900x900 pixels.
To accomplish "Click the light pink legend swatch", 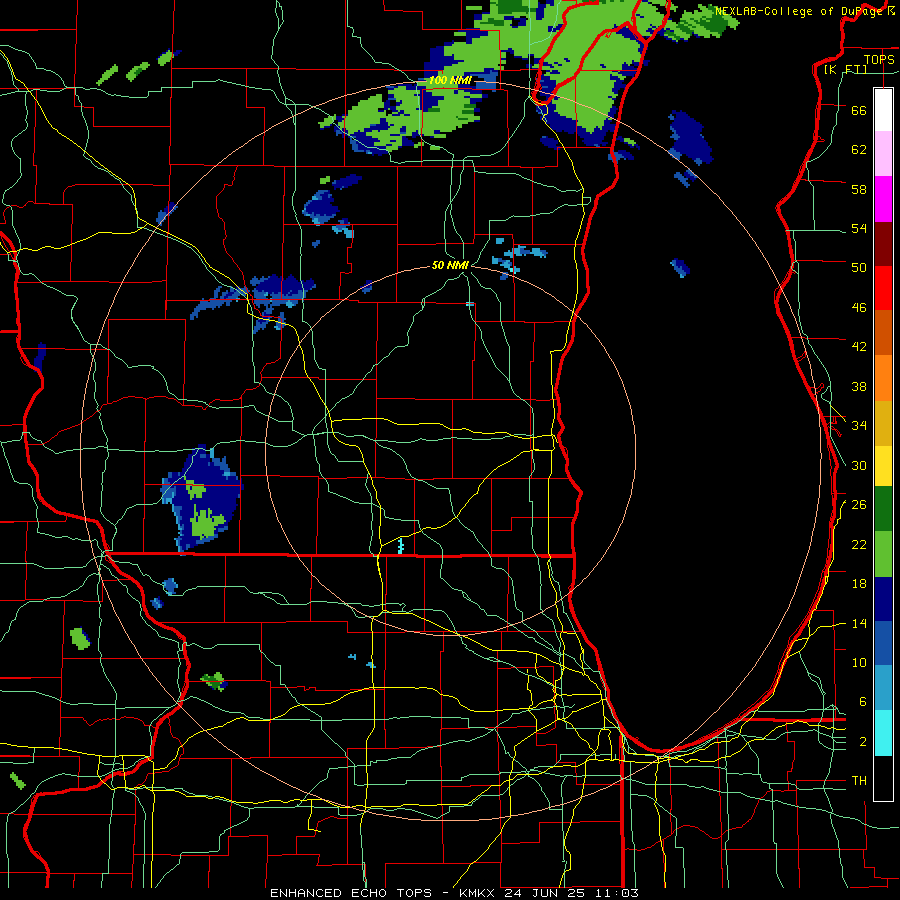I will (883, 153).
